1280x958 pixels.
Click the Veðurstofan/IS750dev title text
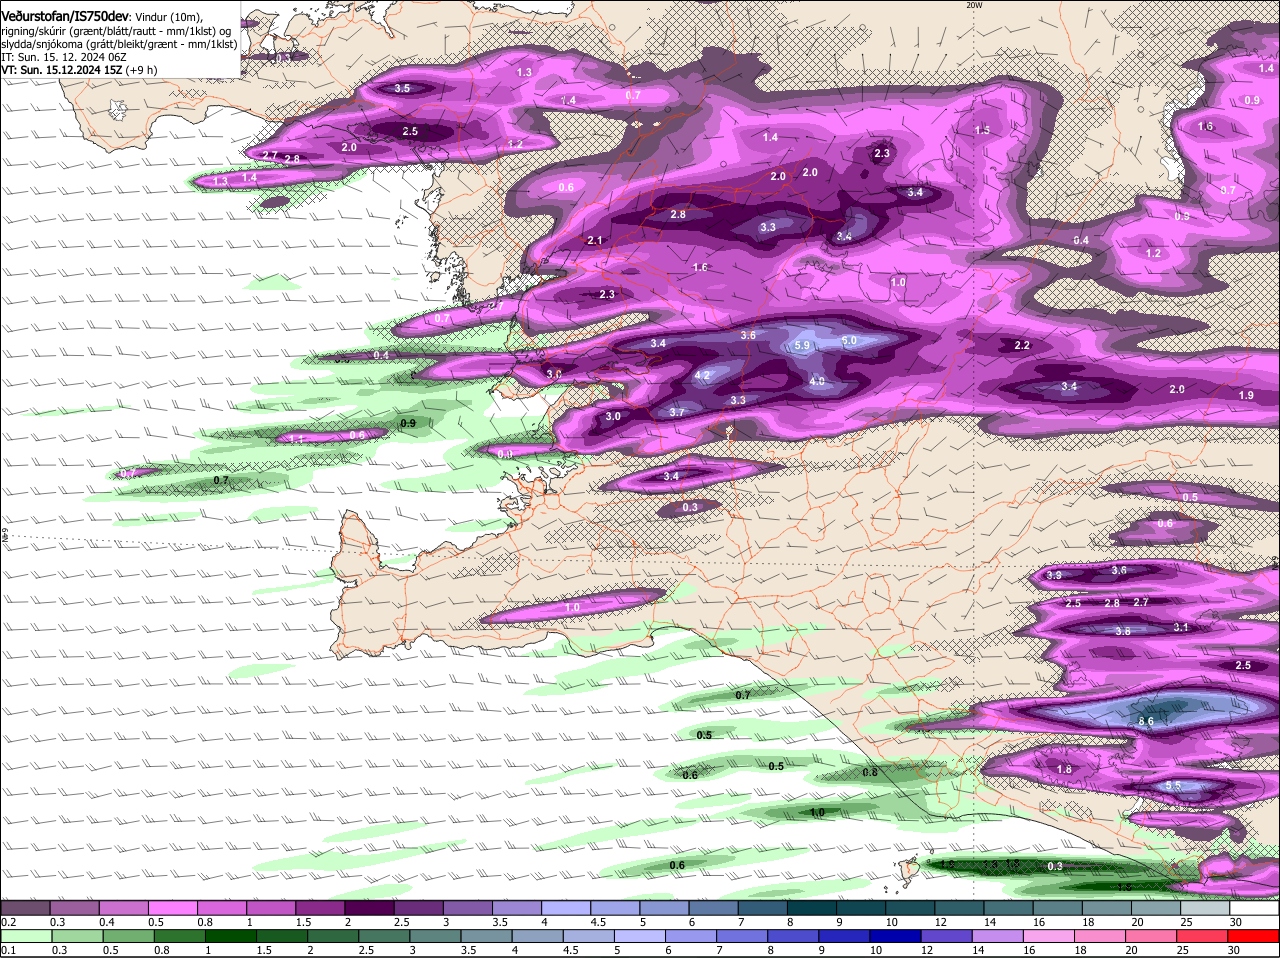65,17
